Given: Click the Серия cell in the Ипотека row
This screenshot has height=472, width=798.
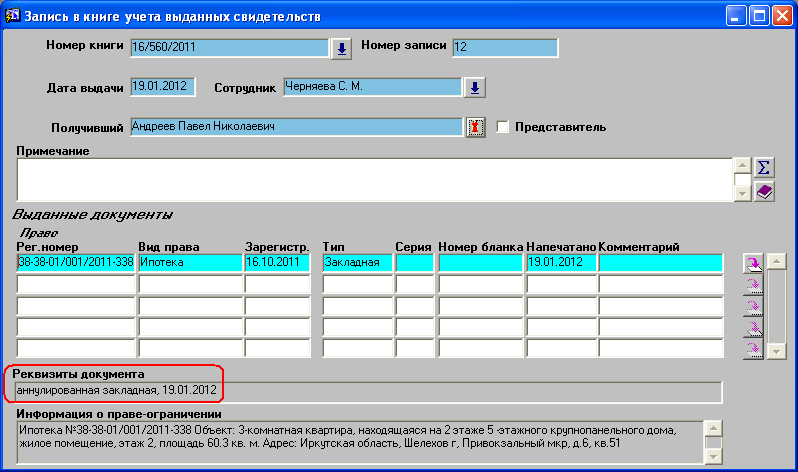Looking at the screenshot, I should pyautogui.click(x=415, y=263).
